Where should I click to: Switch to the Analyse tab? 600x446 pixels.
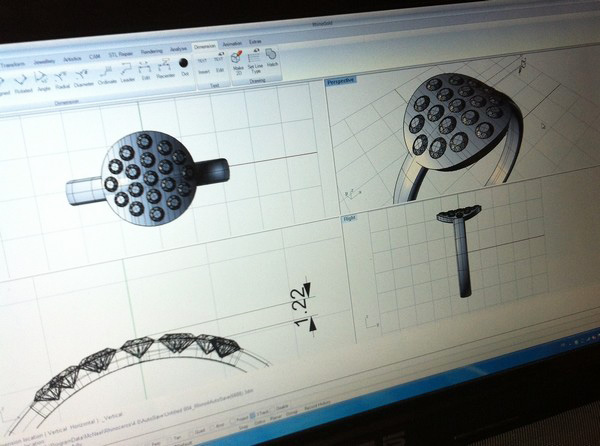click(179, 50)
